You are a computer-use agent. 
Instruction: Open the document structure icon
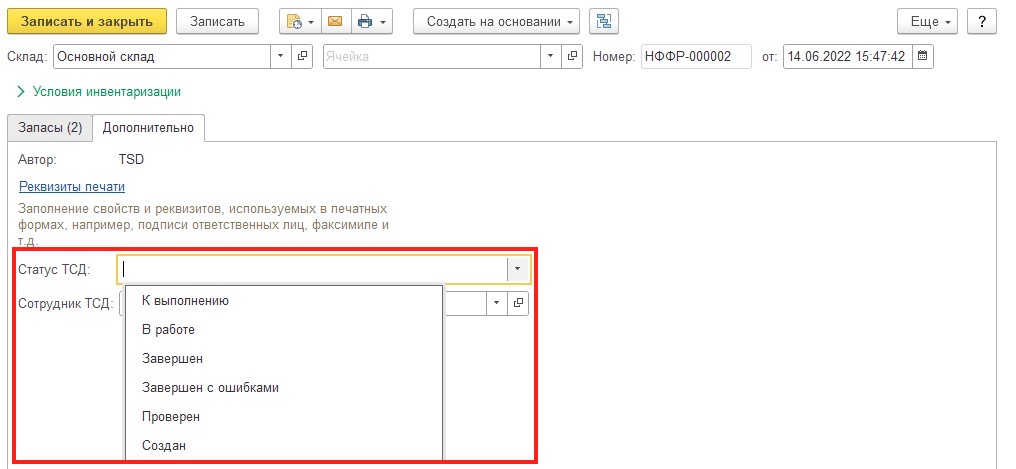(604, 21)
